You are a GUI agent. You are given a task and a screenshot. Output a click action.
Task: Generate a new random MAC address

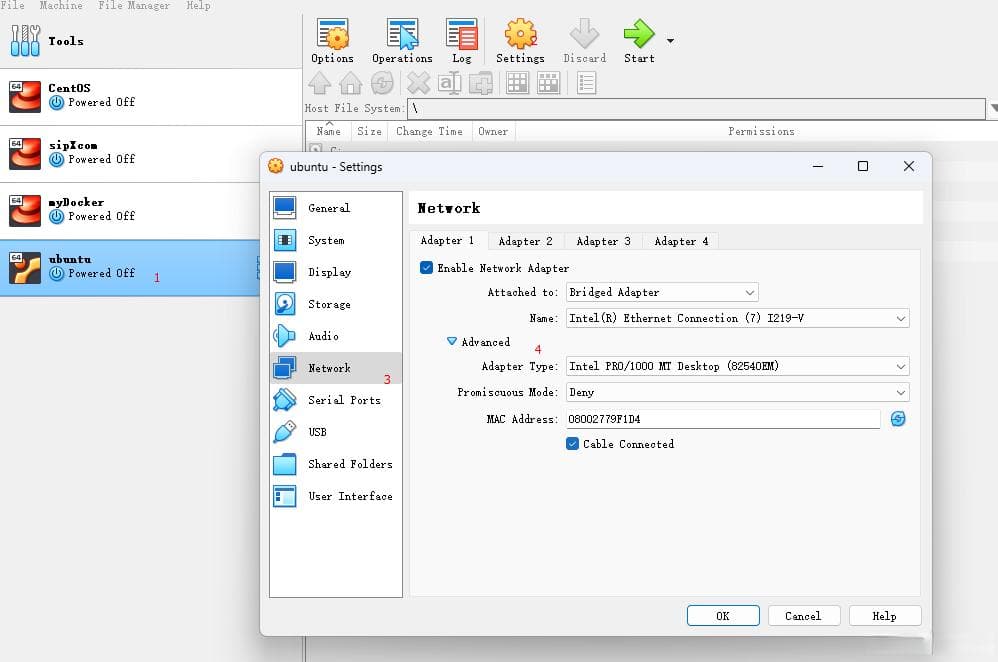point(898,419)
